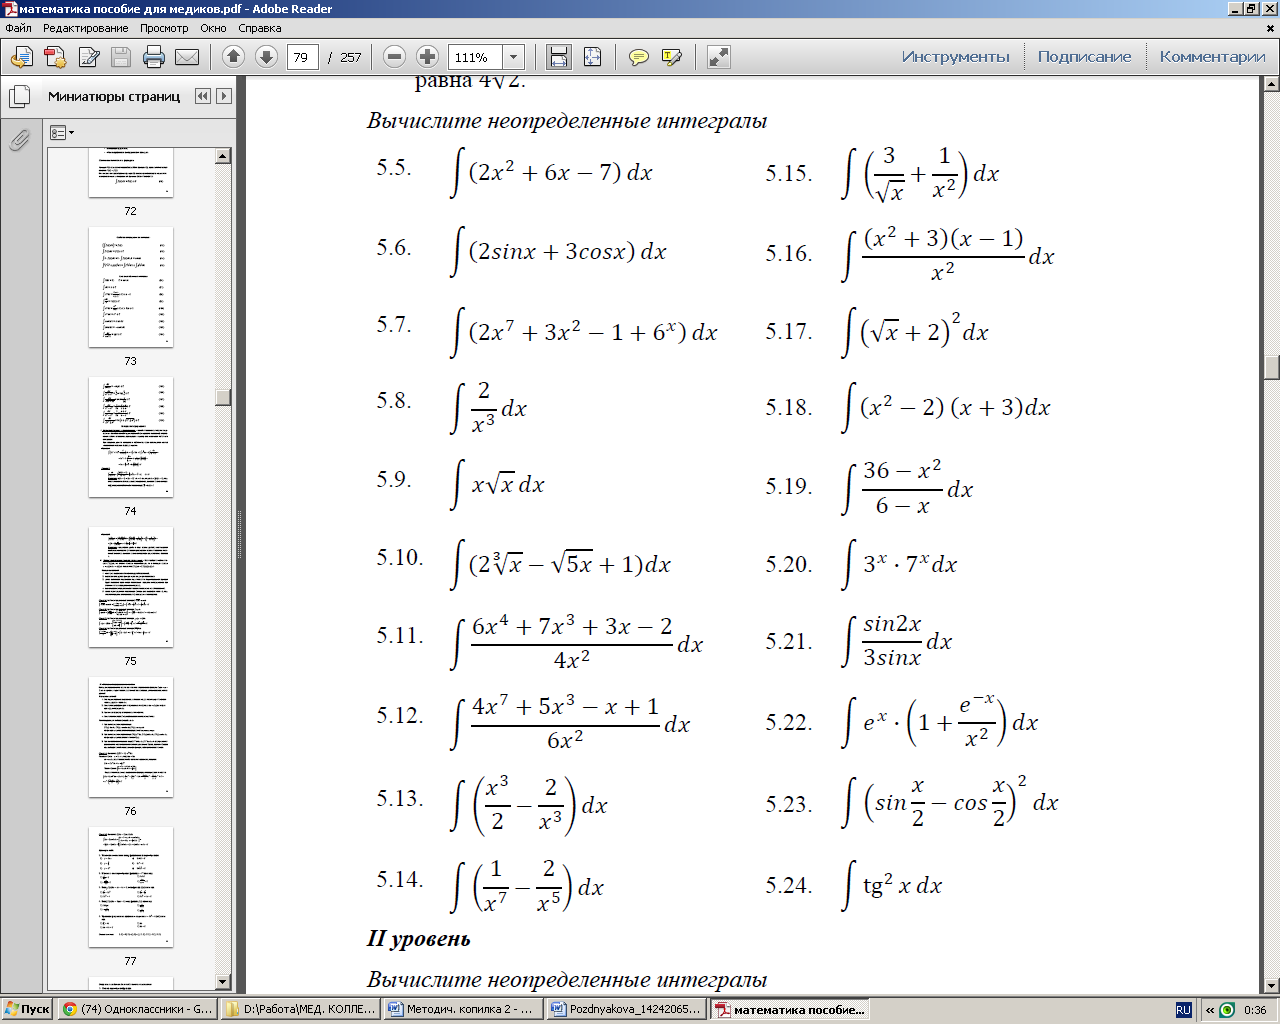Click document scrollbar up arrow
This screenshot has height=1024, width=1280.
[x=1272, y=83]
